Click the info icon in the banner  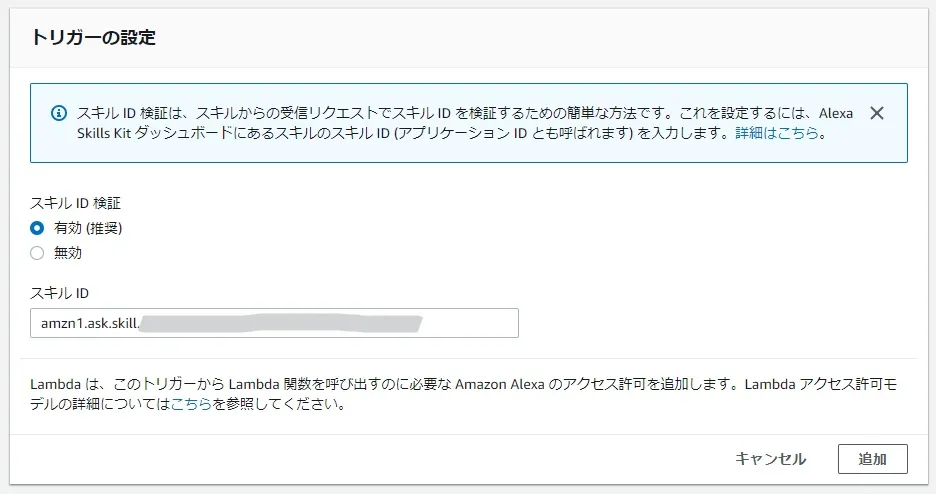pos(59,113)
